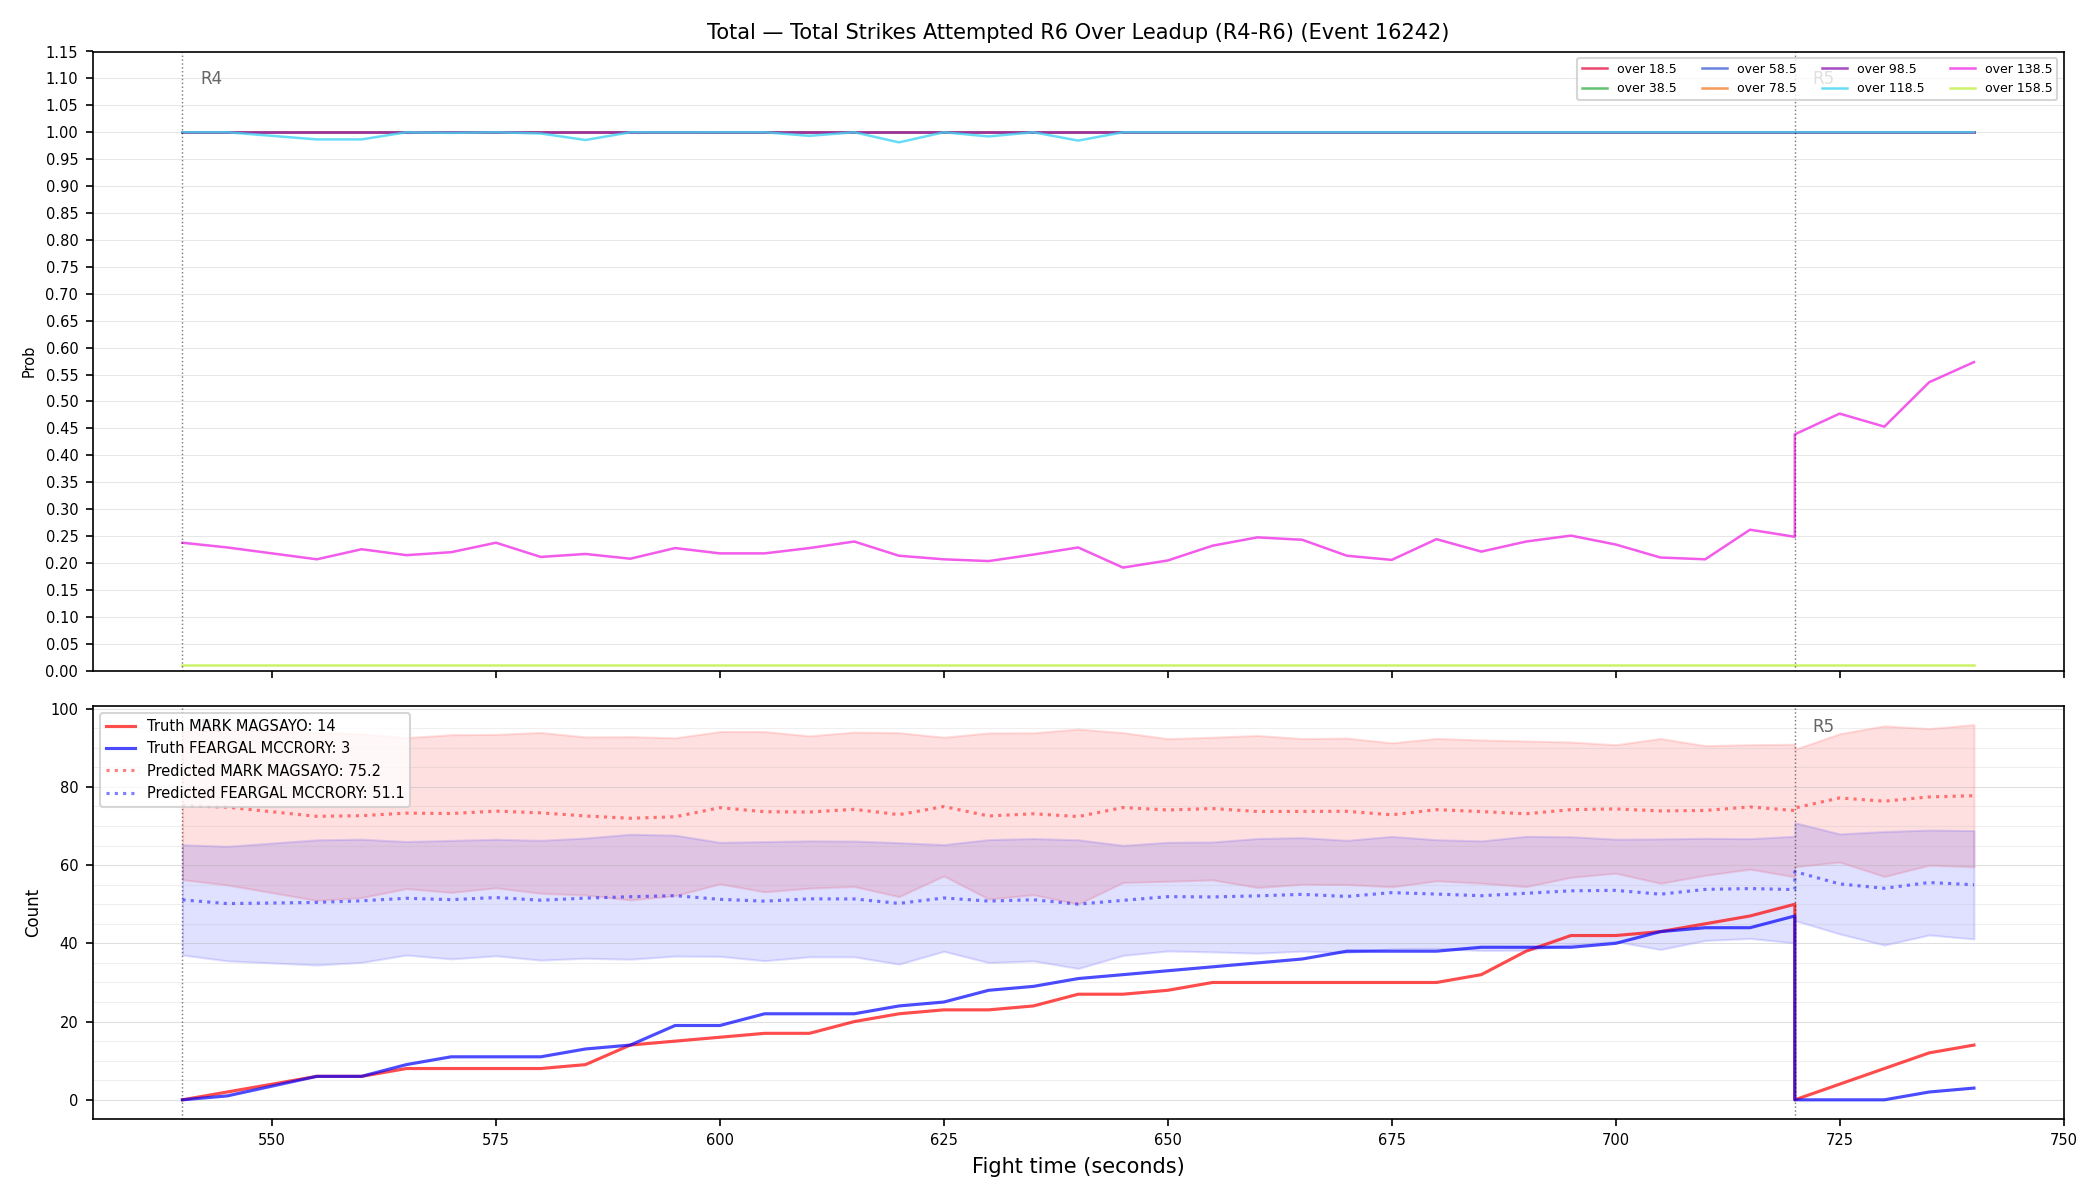The height and width of the screenshot is (1200, 2100).
Task: Click the 1.00 tick on Prob axis
Action: point(62,133)
